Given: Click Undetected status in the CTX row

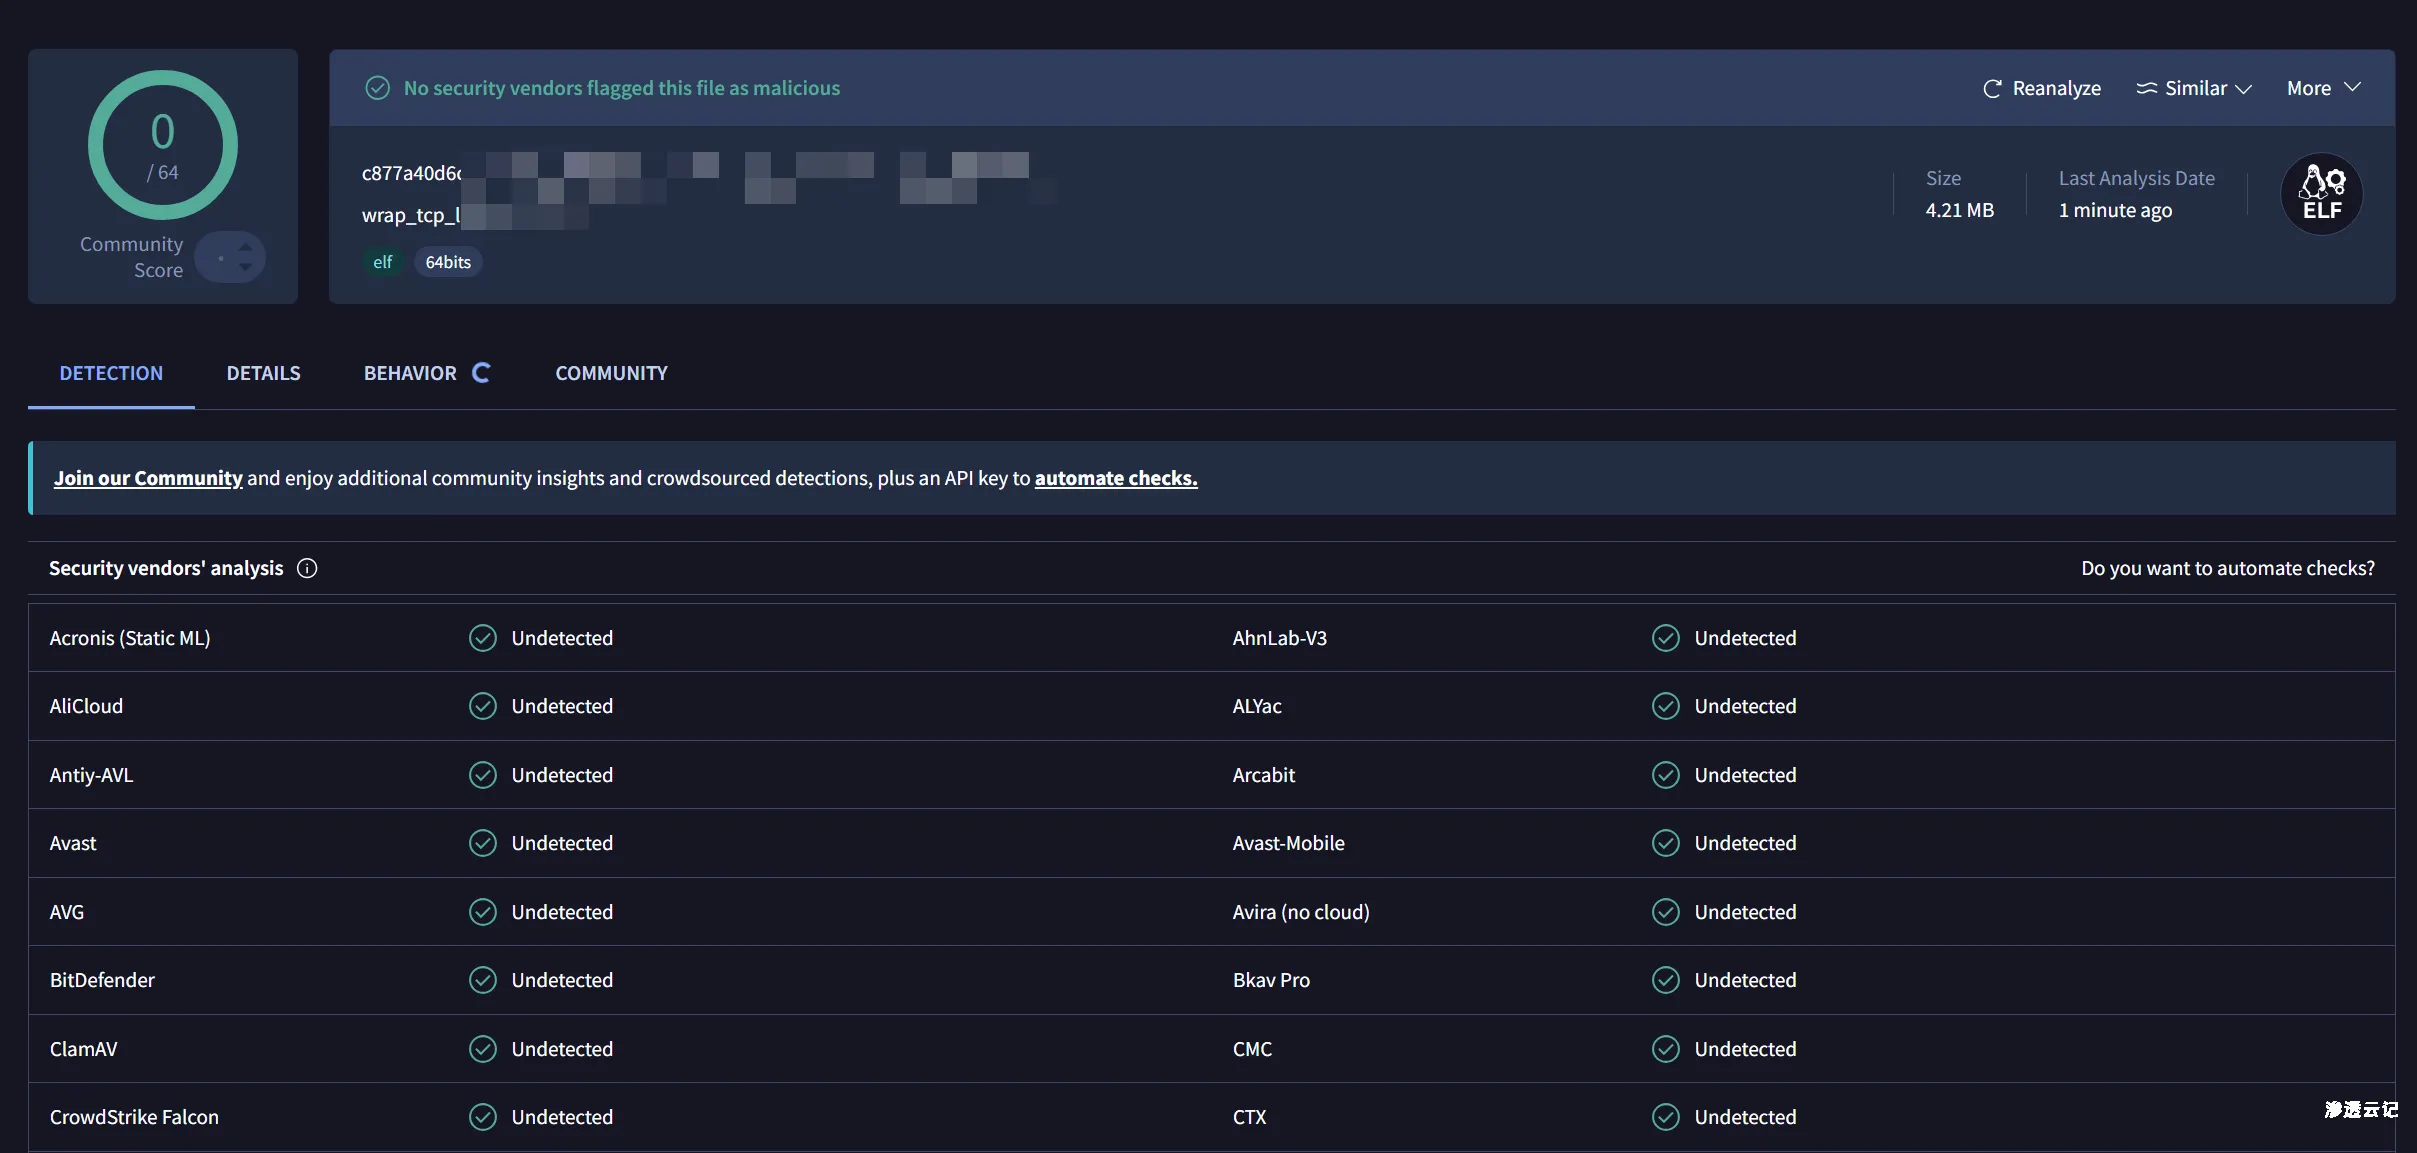Looking at the screenshot, I should pos(1745,1117).
